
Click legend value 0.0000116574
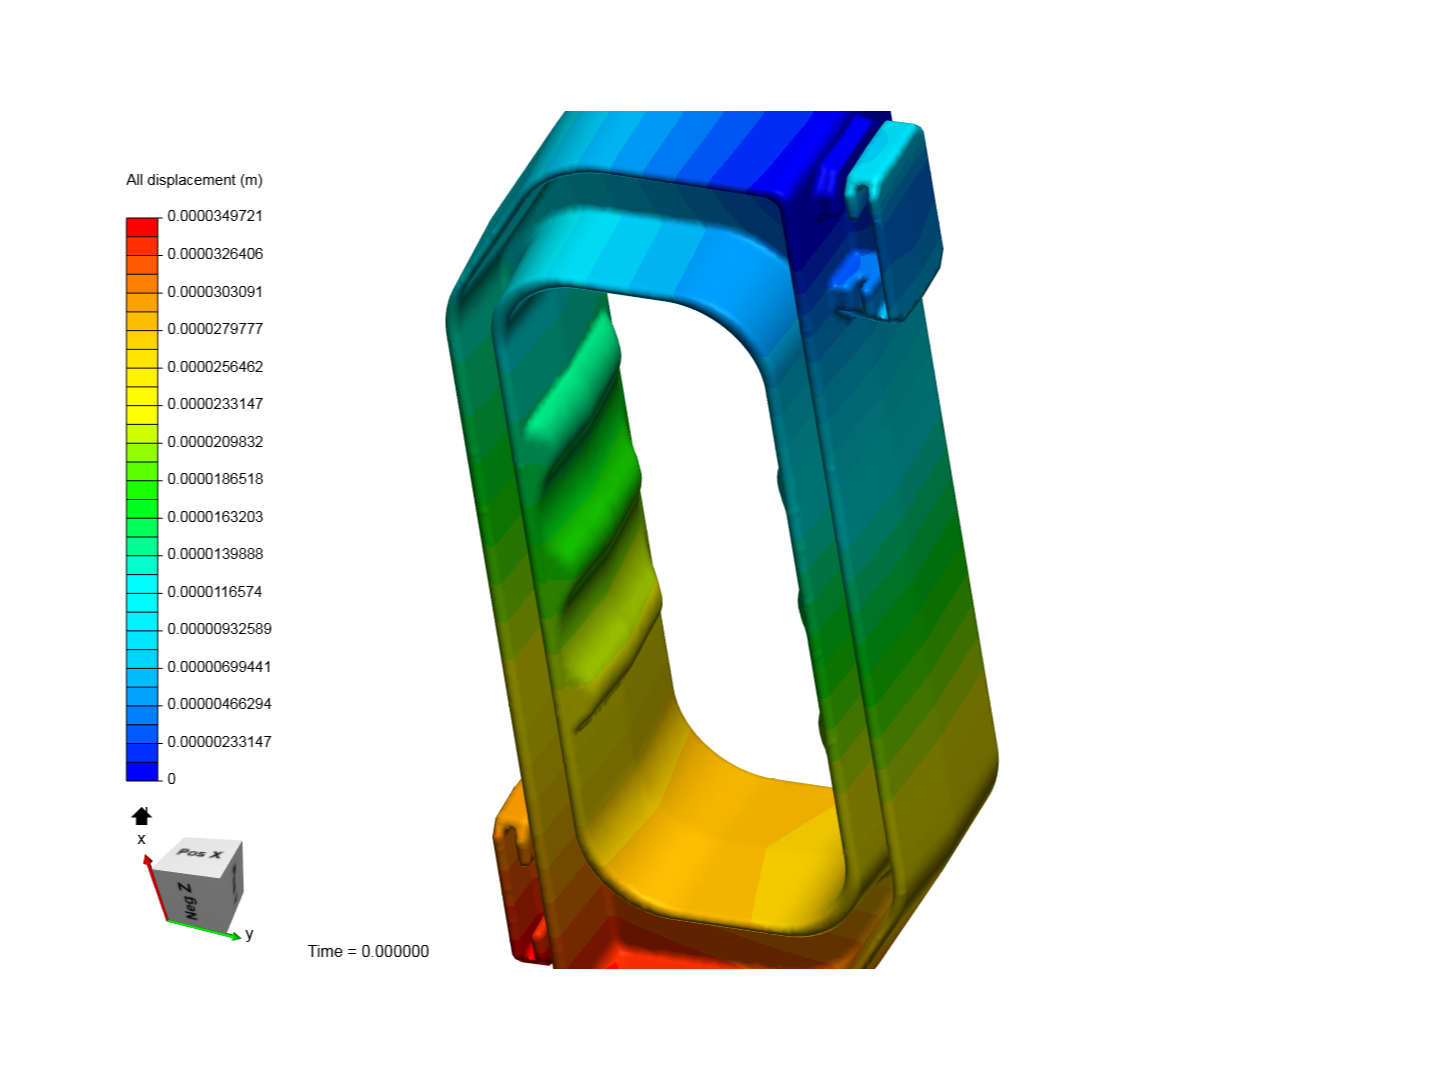(215, 592)
